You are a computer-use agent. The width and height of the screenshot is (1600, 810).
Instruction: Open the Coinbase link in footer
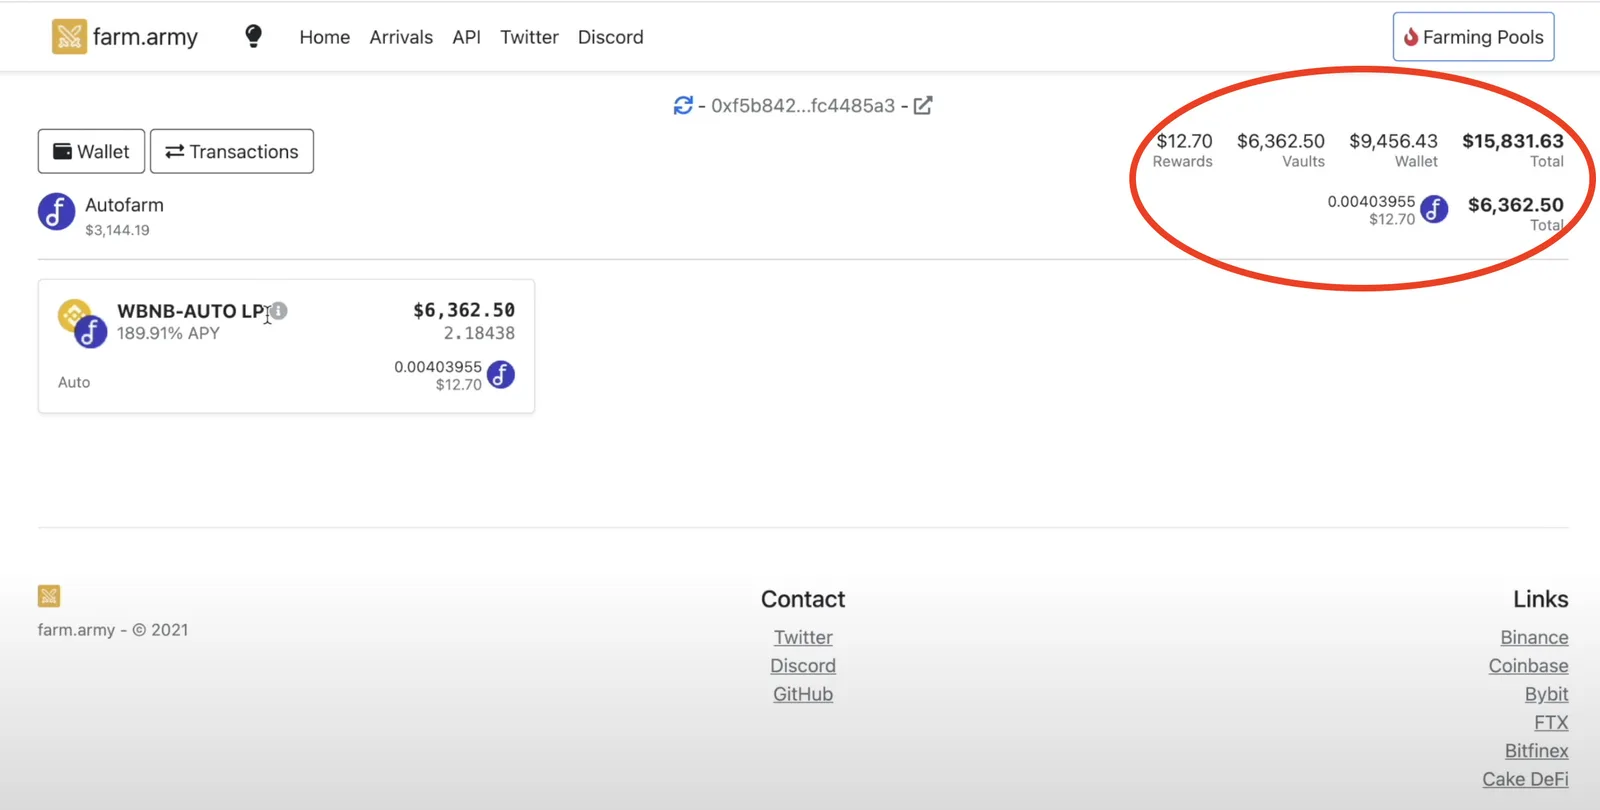click(x=1528, y=666)
